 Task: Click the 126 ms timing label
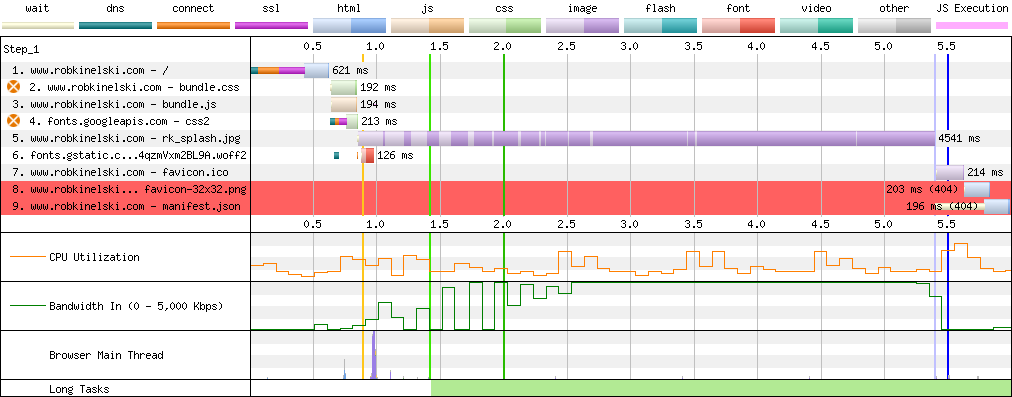(395, 155)
